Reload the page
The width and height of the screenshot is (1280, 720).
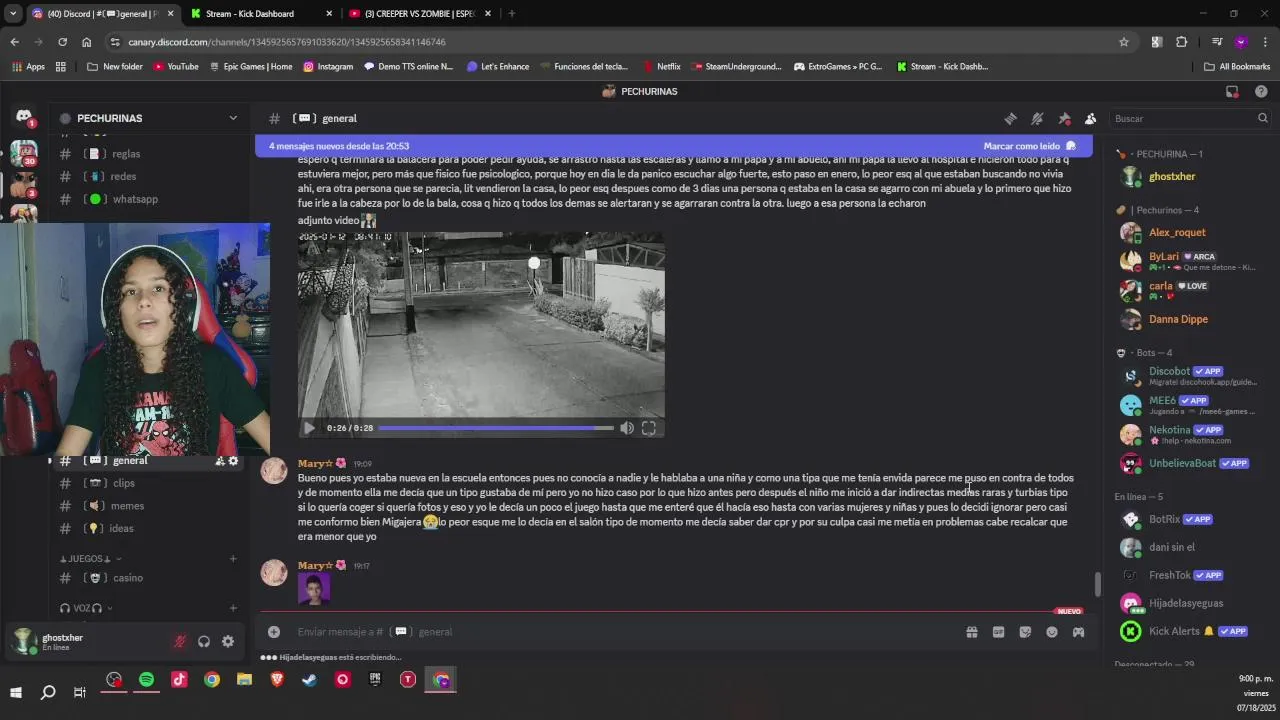tap(62, 42)
